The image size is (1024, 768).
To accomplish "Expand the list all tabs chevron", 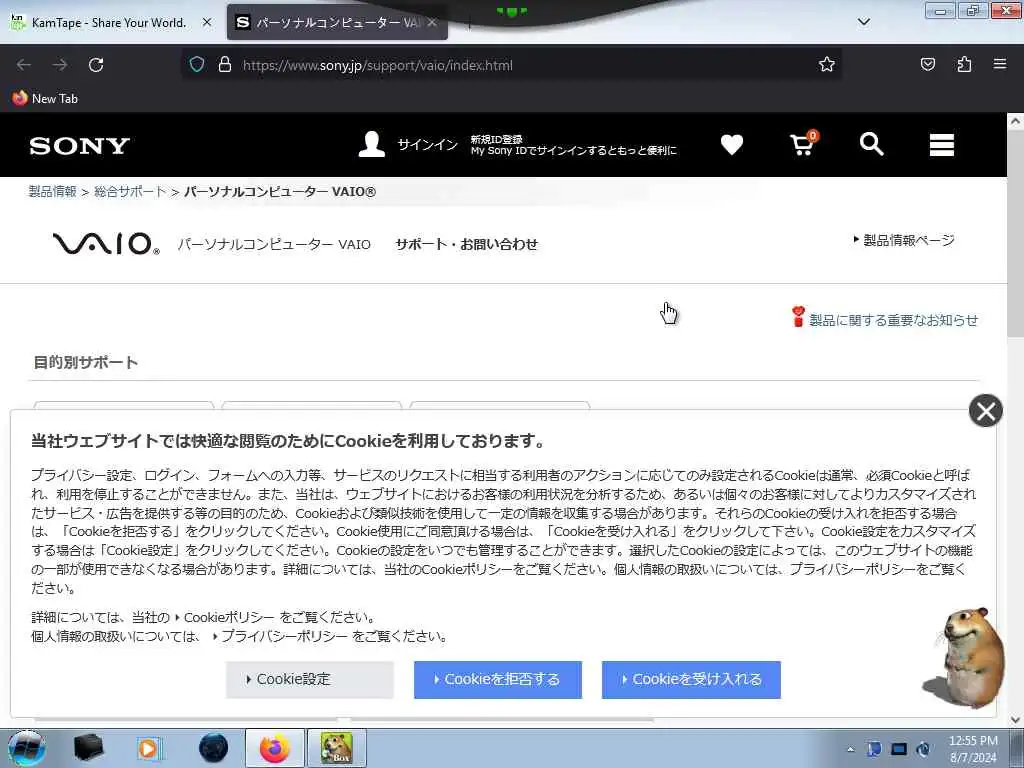I will [863, 22].
